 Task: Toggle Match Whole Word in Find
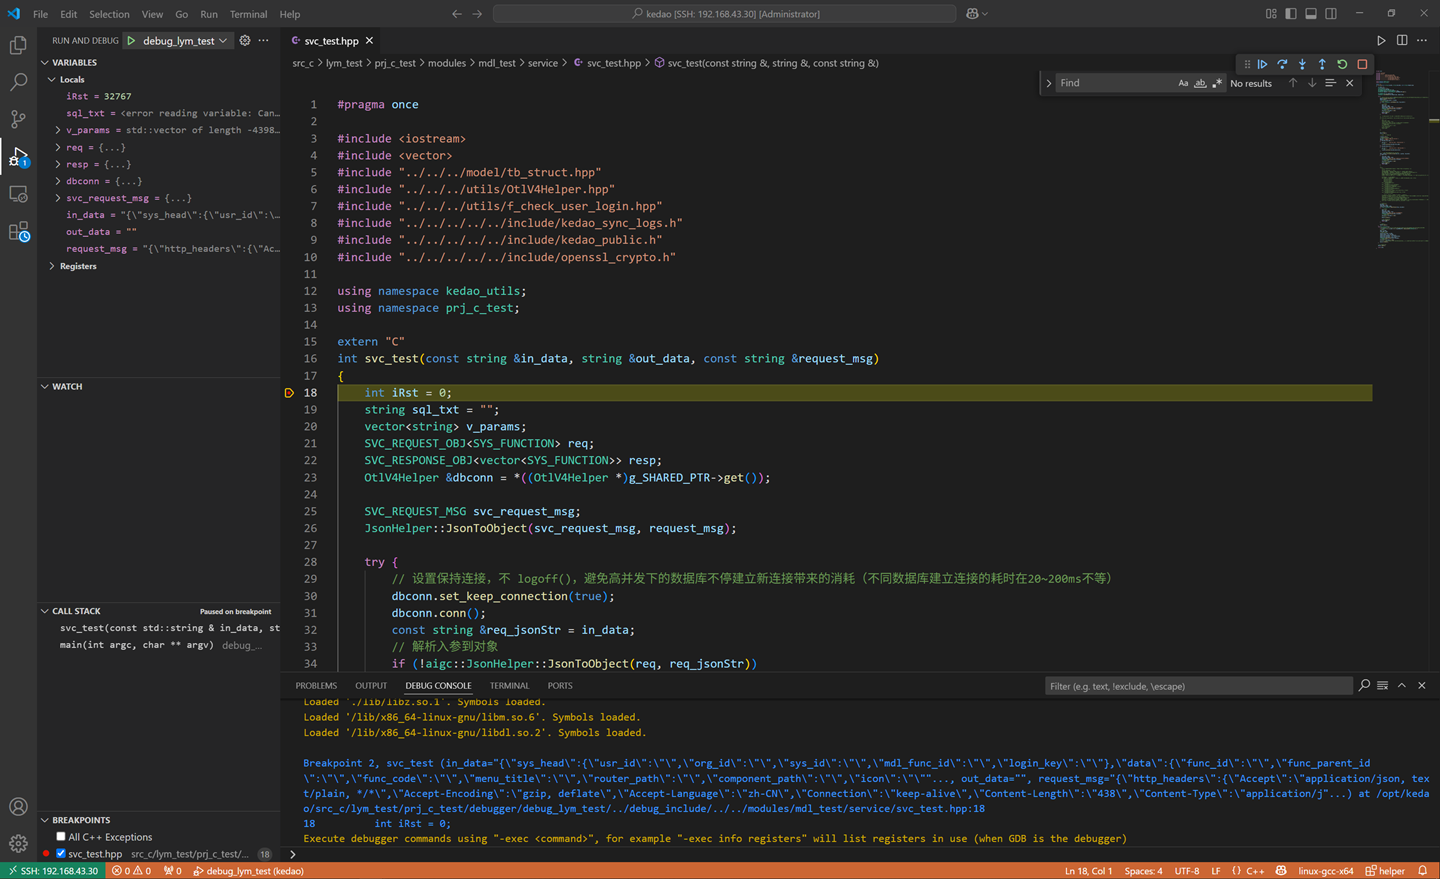point(1200,83)
